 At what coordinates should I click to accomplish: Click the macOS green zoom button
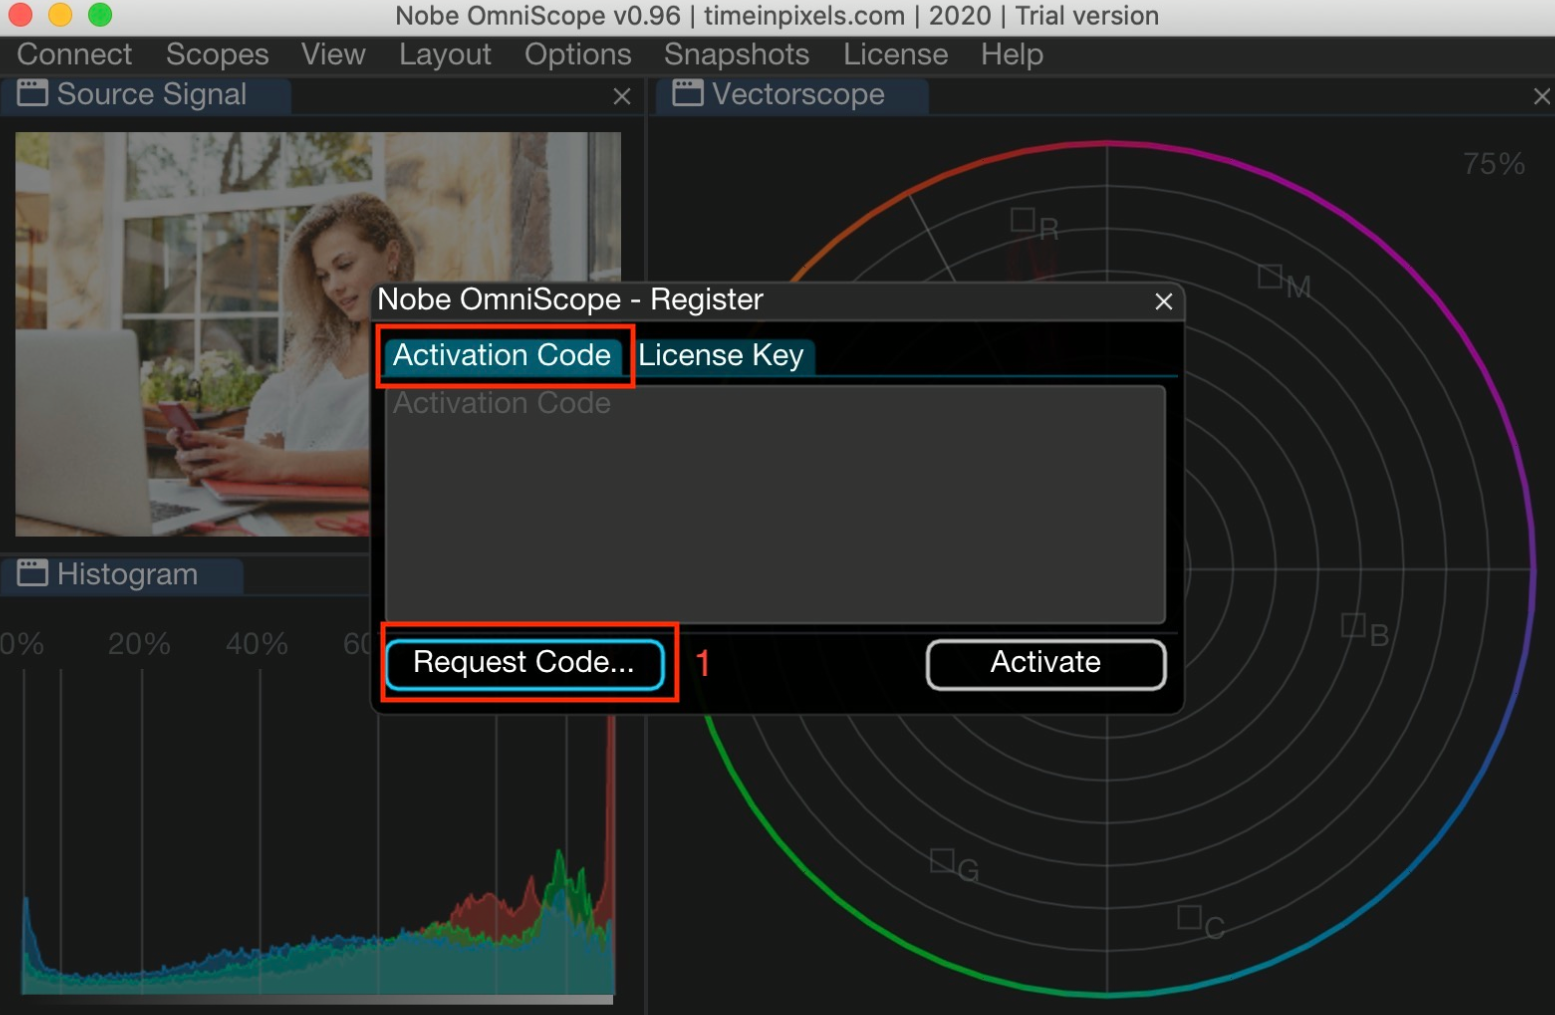click(x=100, y=15)
